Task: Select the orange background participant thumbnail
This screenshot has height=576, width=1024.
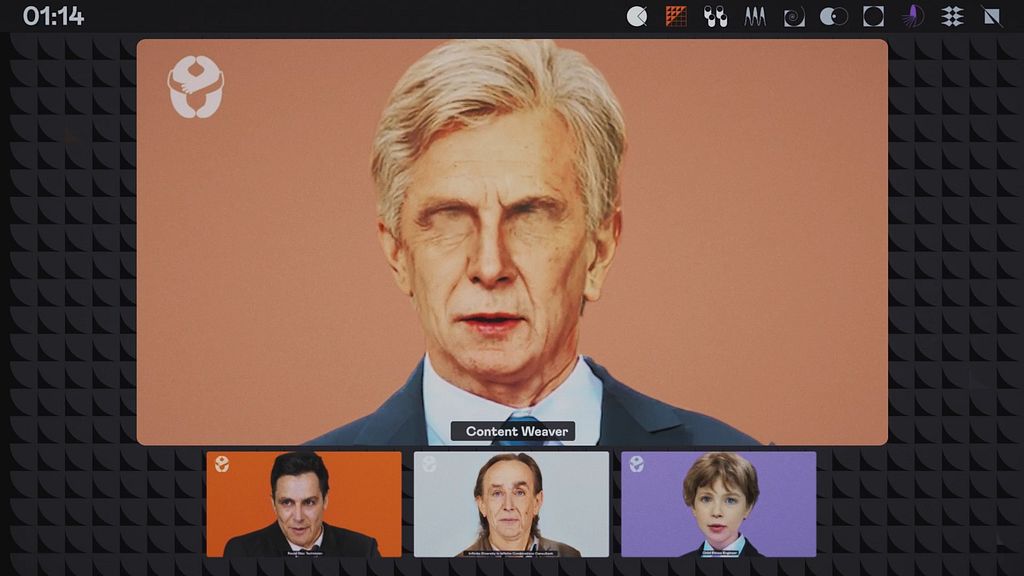Action: click(x=304, y=504)
